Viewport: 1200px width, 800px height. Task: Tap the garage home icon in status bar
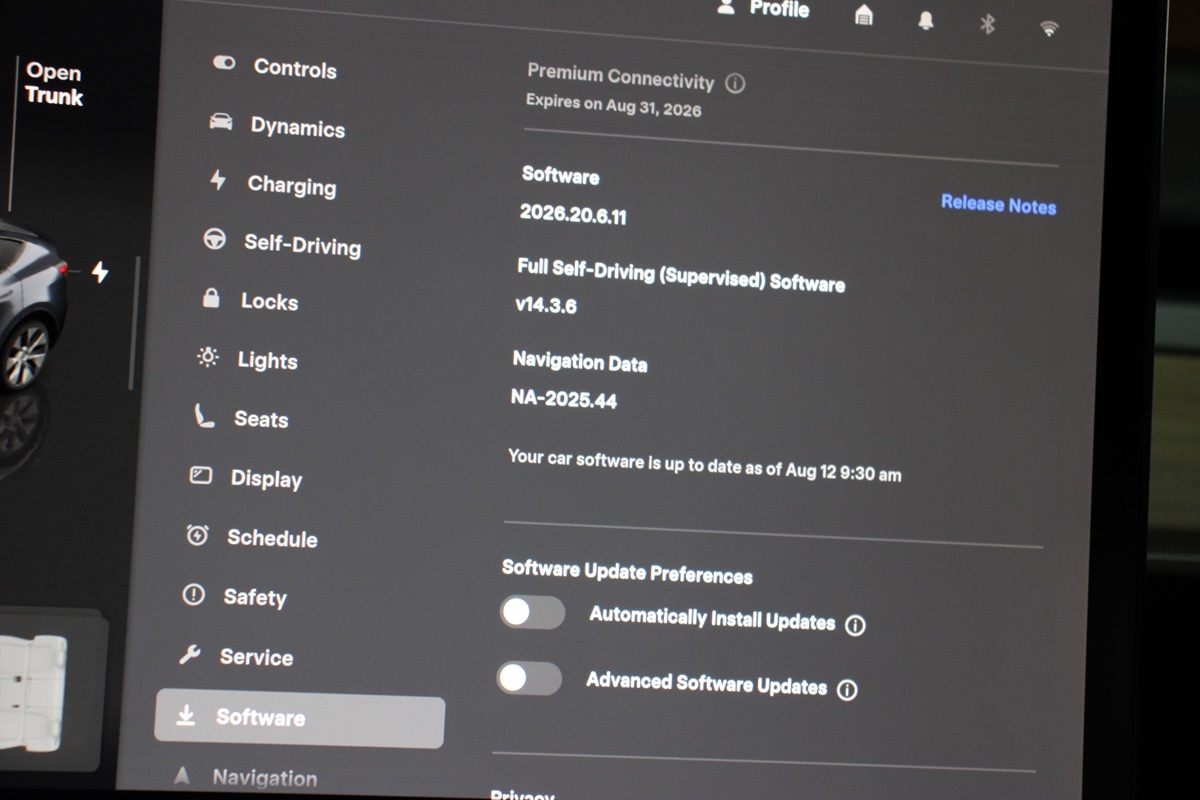(864, 14)
